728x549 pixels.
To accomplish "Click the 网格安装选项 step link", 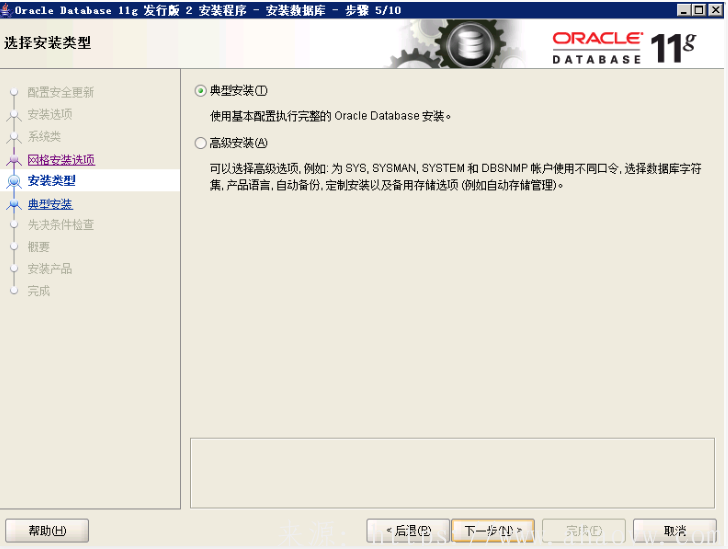I will pyautogui.click(x=60, y=159).
